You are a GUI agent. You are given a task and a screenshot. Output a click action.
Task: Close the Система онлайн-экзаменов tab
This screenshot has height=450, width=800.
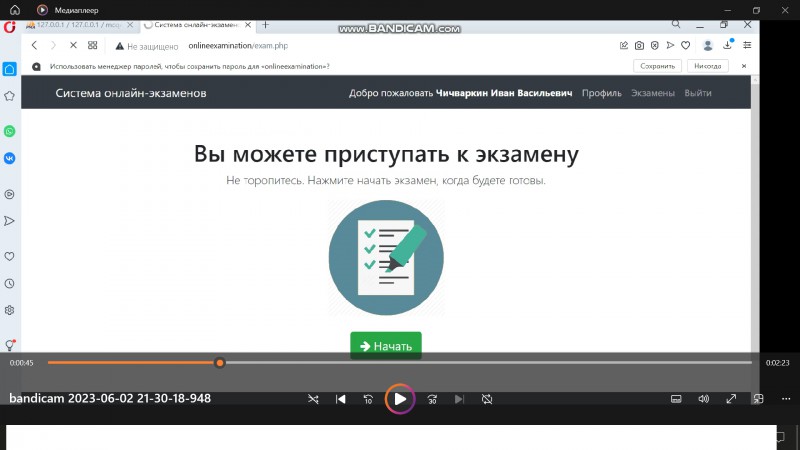pos(248,24)
